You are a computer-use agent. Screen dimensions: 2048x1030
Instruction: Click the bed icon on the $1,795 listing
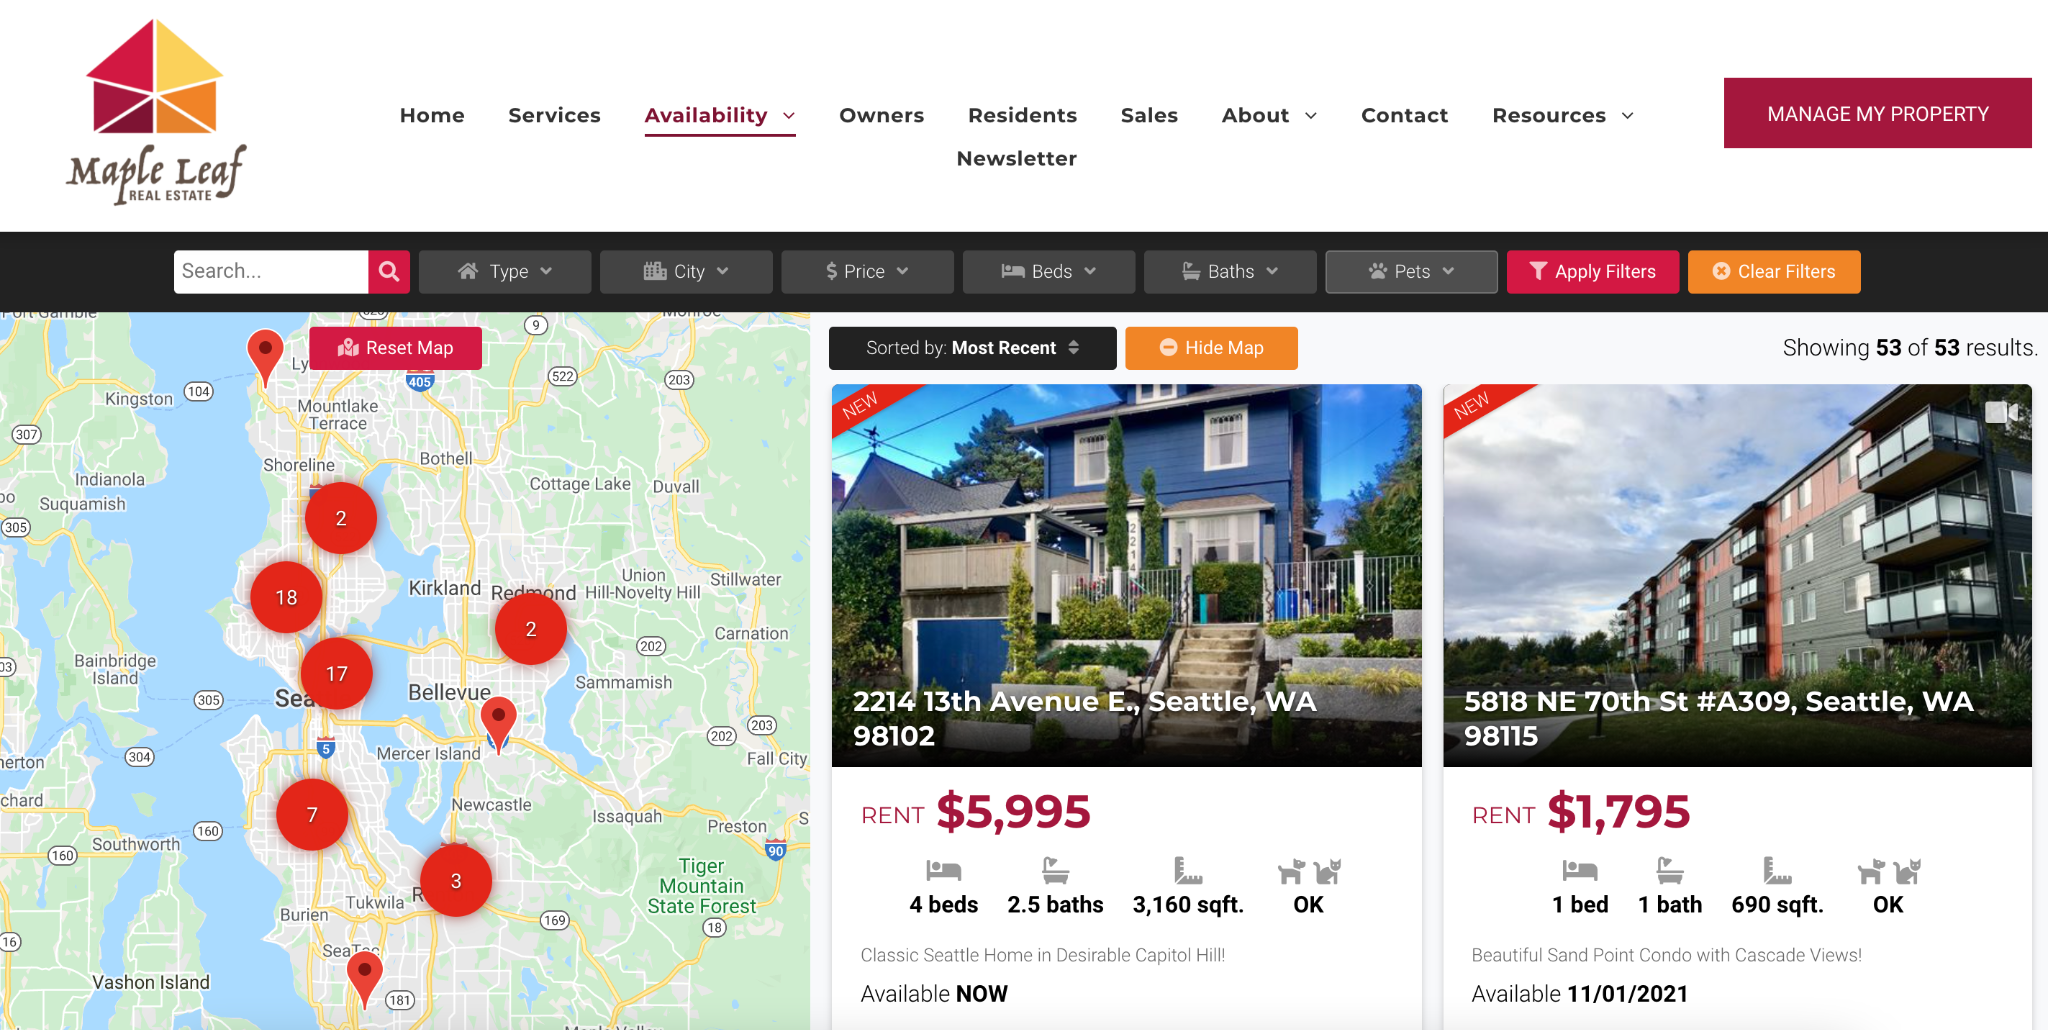click(1580, 871)
